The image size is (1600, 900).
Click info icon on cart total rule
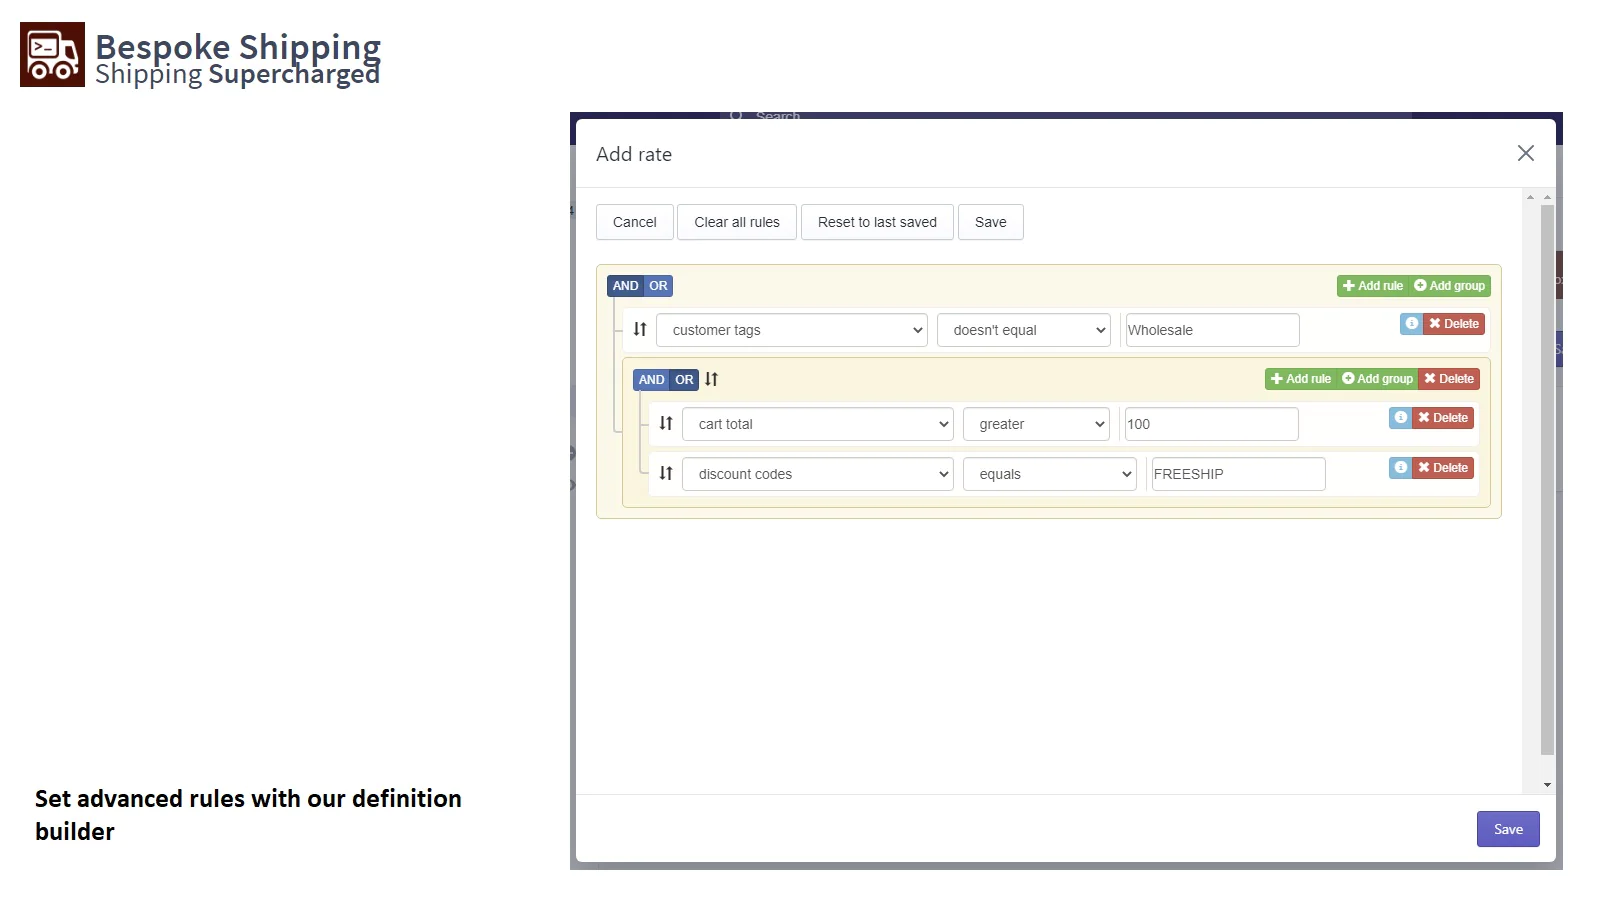tap(1400, 418)
